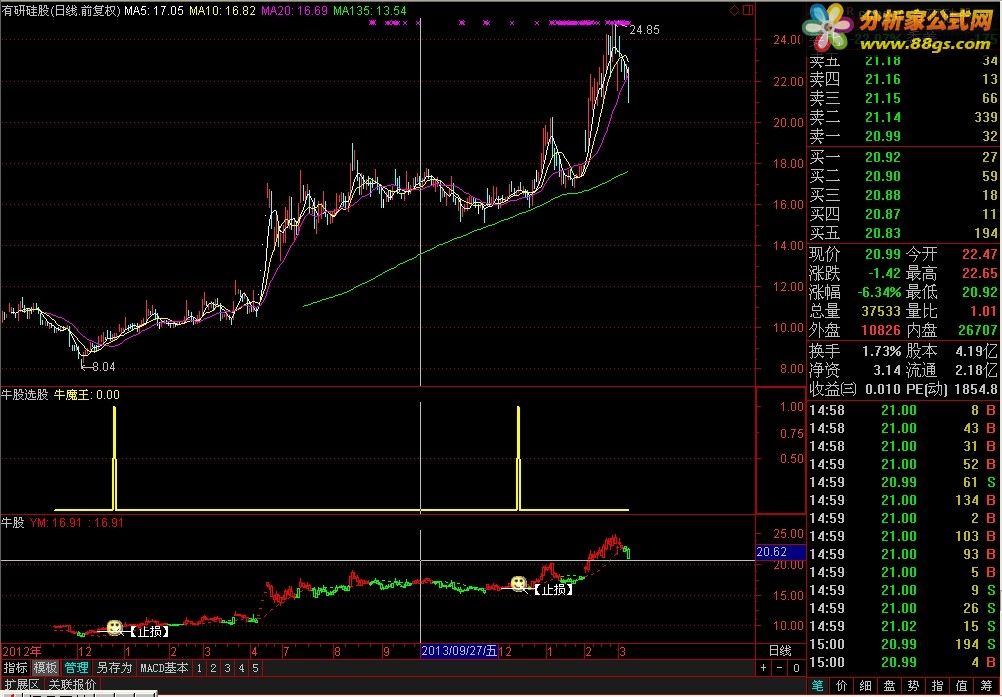Click the PE(动) 1854.8 value
The height and width of the screenshot is (697, 1002).
tap(975, 389)
